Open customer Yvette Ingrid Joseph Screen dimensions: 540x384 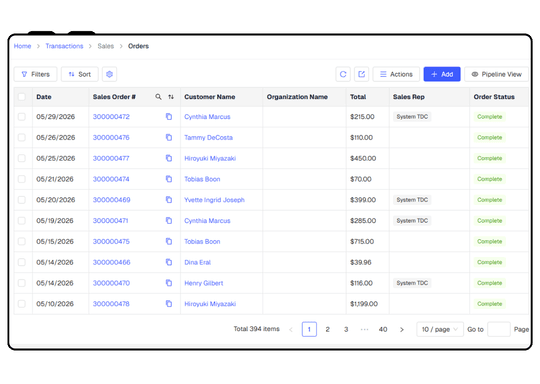click(214, 200)
